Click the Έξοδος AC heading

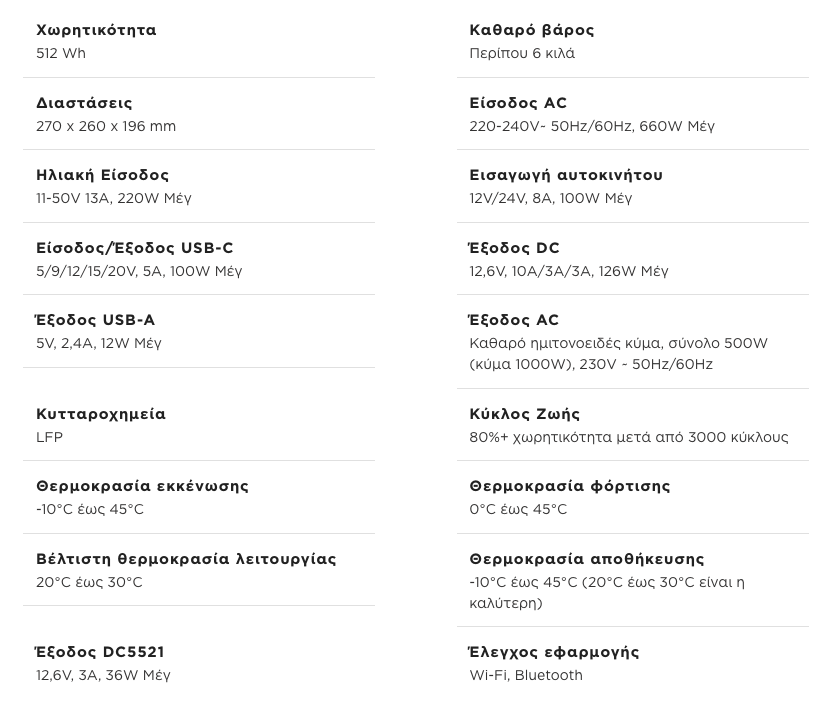click(514, 320)
